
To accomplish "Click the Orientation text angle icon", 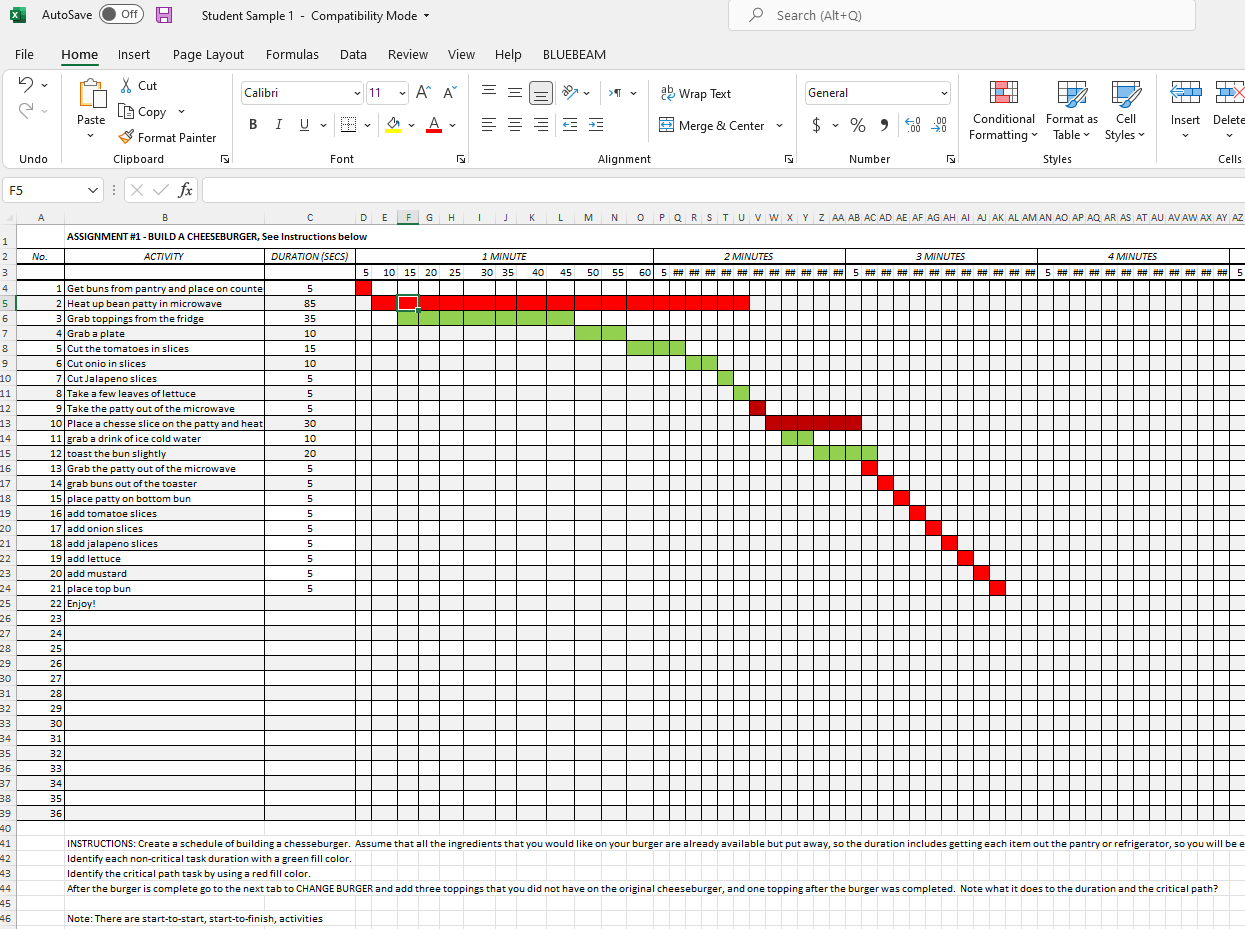I will 569,93.
